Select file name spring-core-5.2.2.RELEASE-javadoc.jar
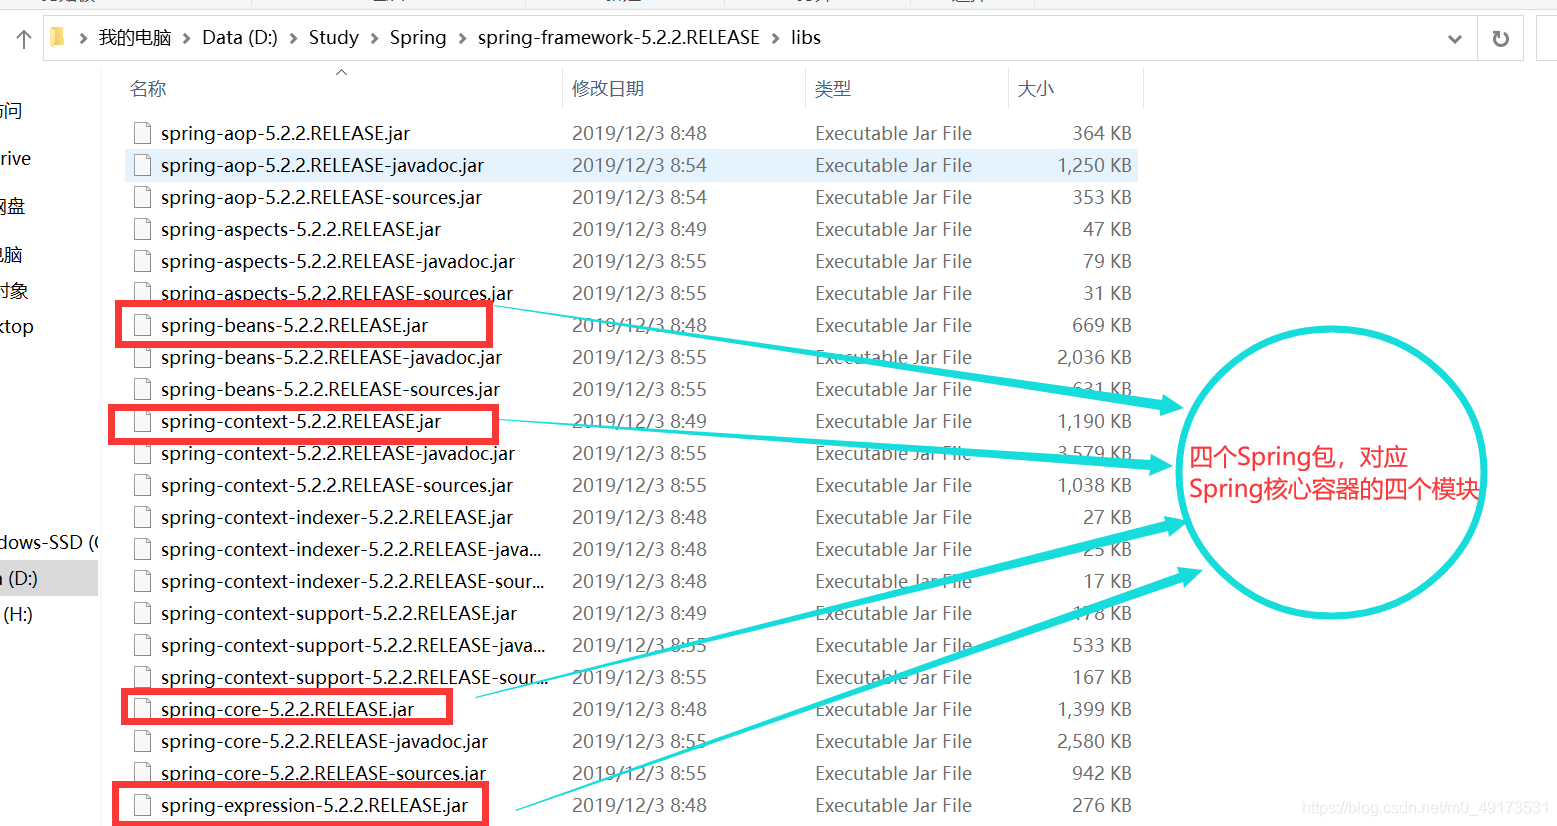The image size is (1557, 826). (x=324, y=741)
